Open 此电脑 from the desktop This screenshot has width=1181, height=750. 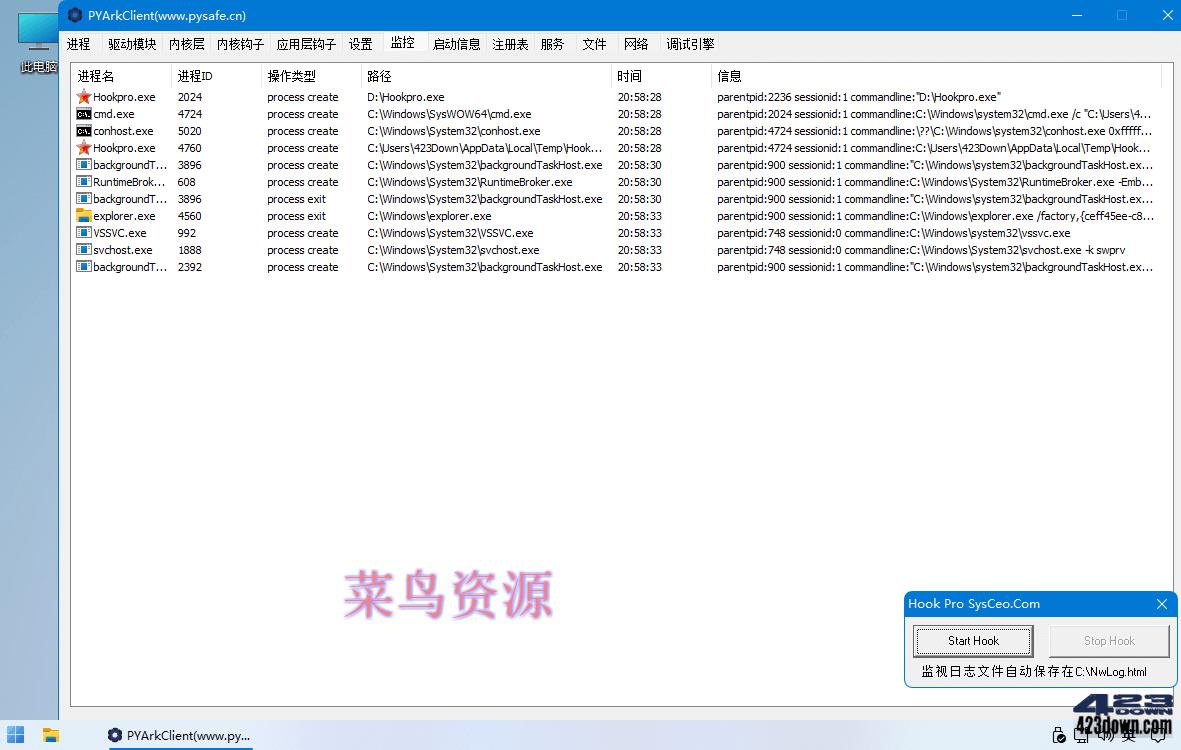37,38
